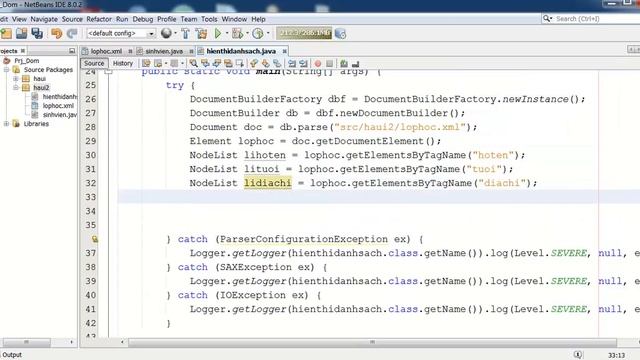
Task: Click the Build Project hammer icon
Action: [186, 33]
